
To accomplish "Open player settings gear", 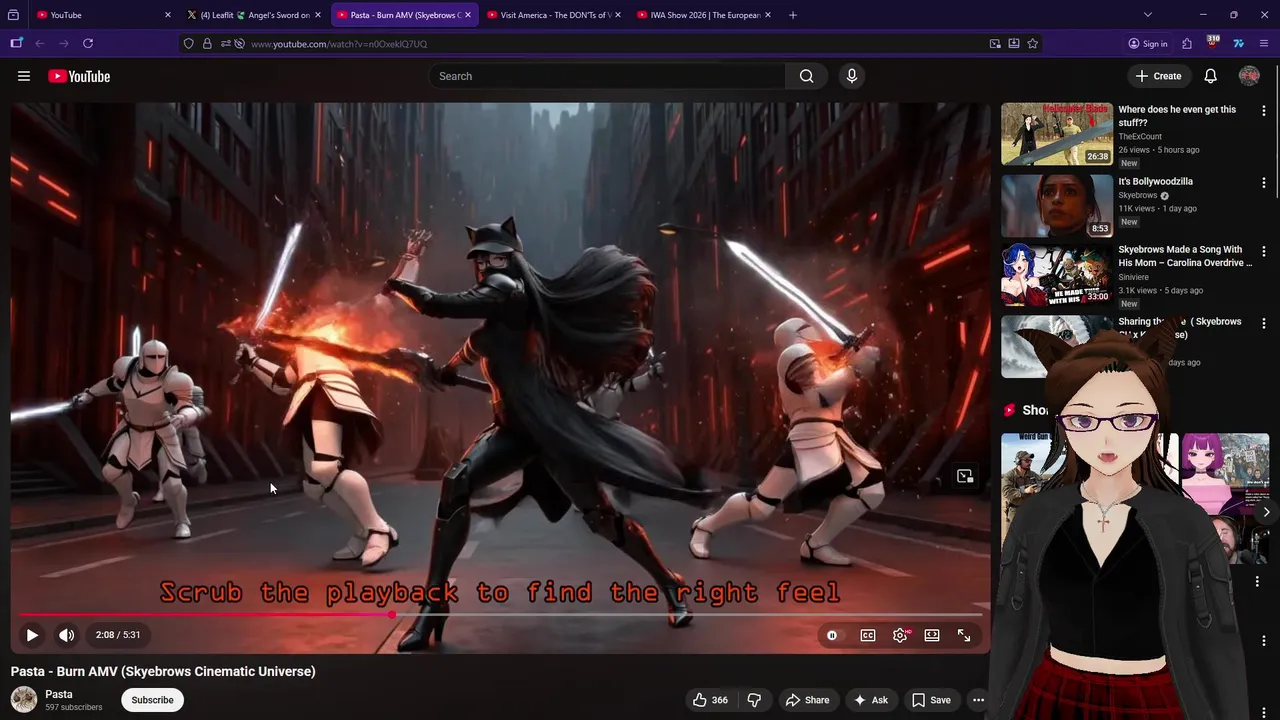I will pyautogui.click(x=900, y=635).
